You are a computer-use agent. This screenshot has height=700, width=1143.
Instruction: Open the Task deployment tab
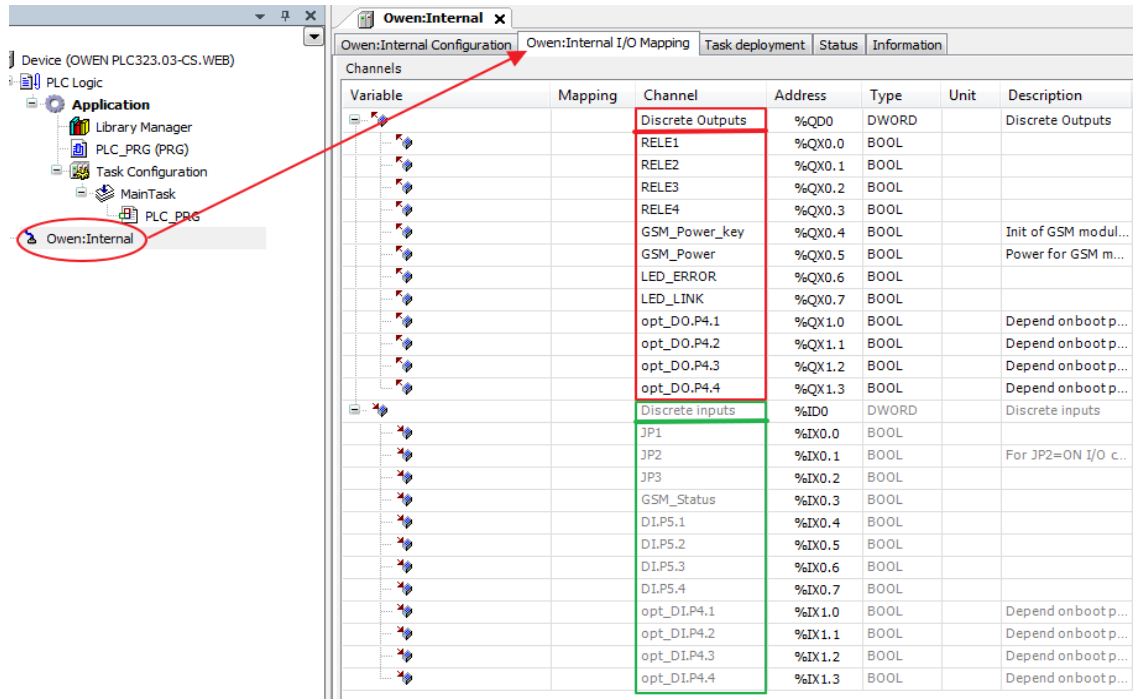[756, 45]
